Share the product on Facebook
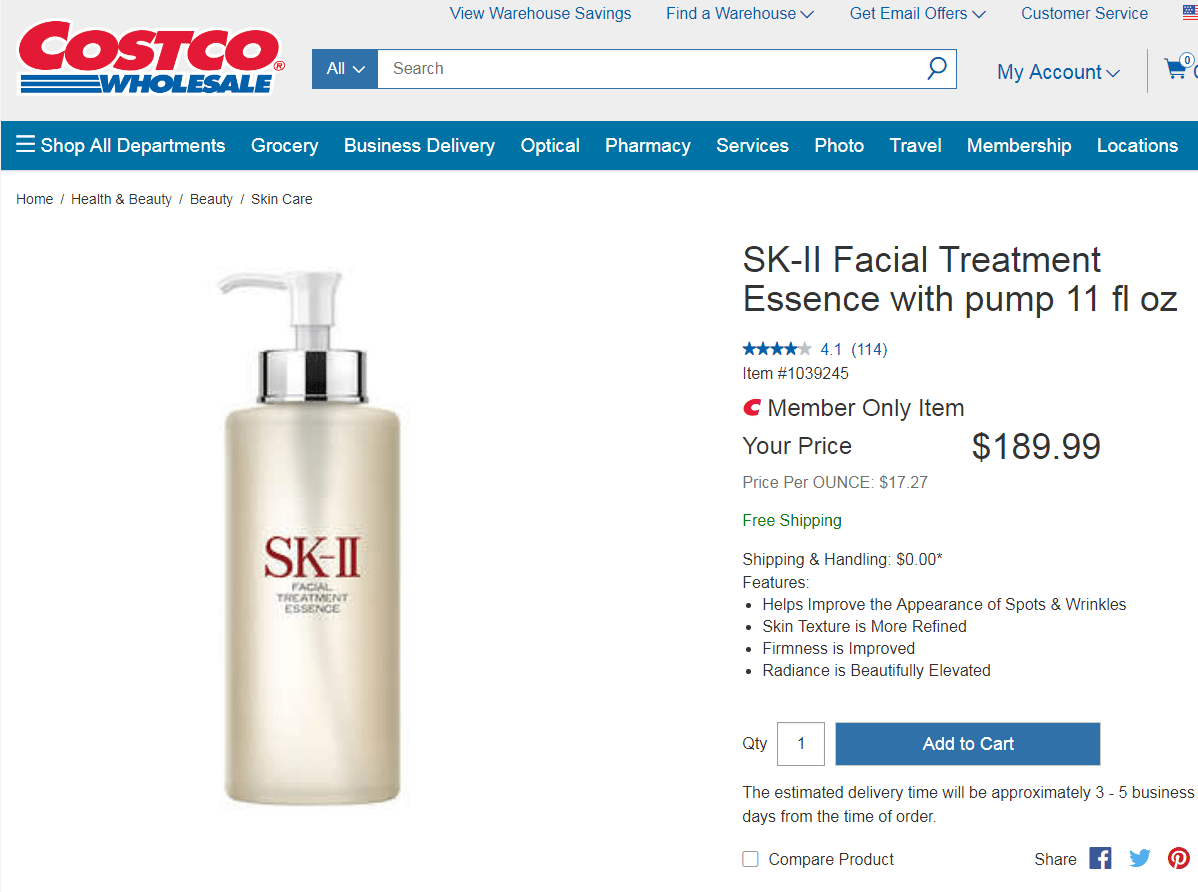The height and width of the screenshot is (892, 1198). (x=1100, y=857)
